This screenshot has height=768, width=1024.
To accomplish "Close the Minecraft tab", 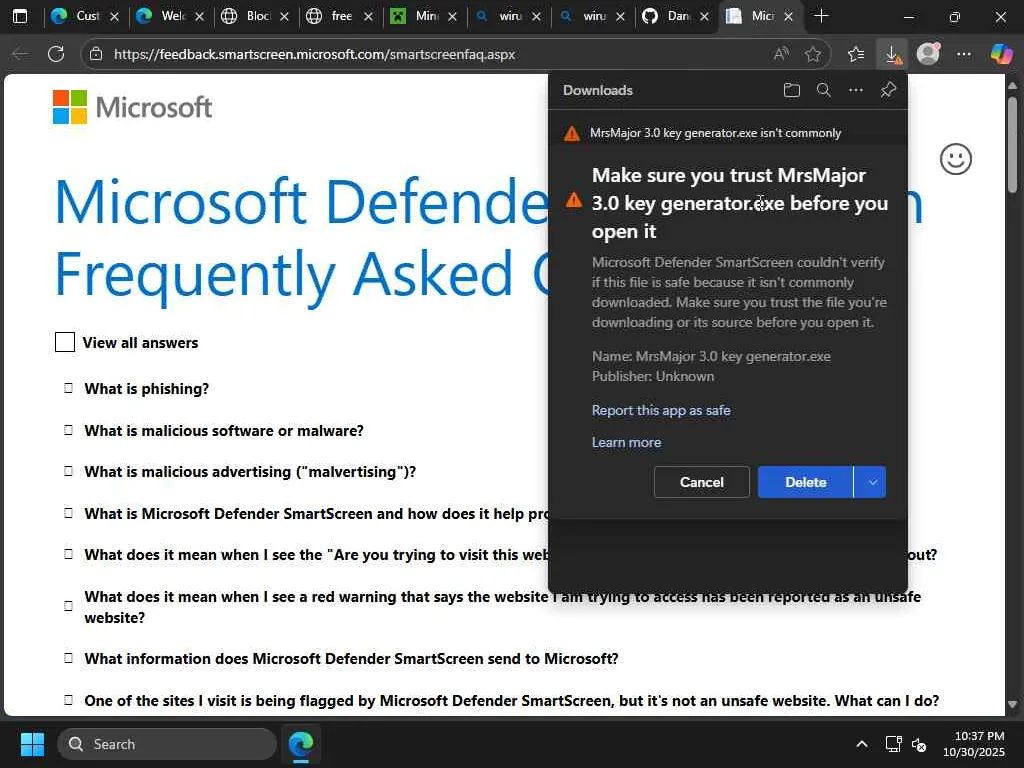I will 453,16.
